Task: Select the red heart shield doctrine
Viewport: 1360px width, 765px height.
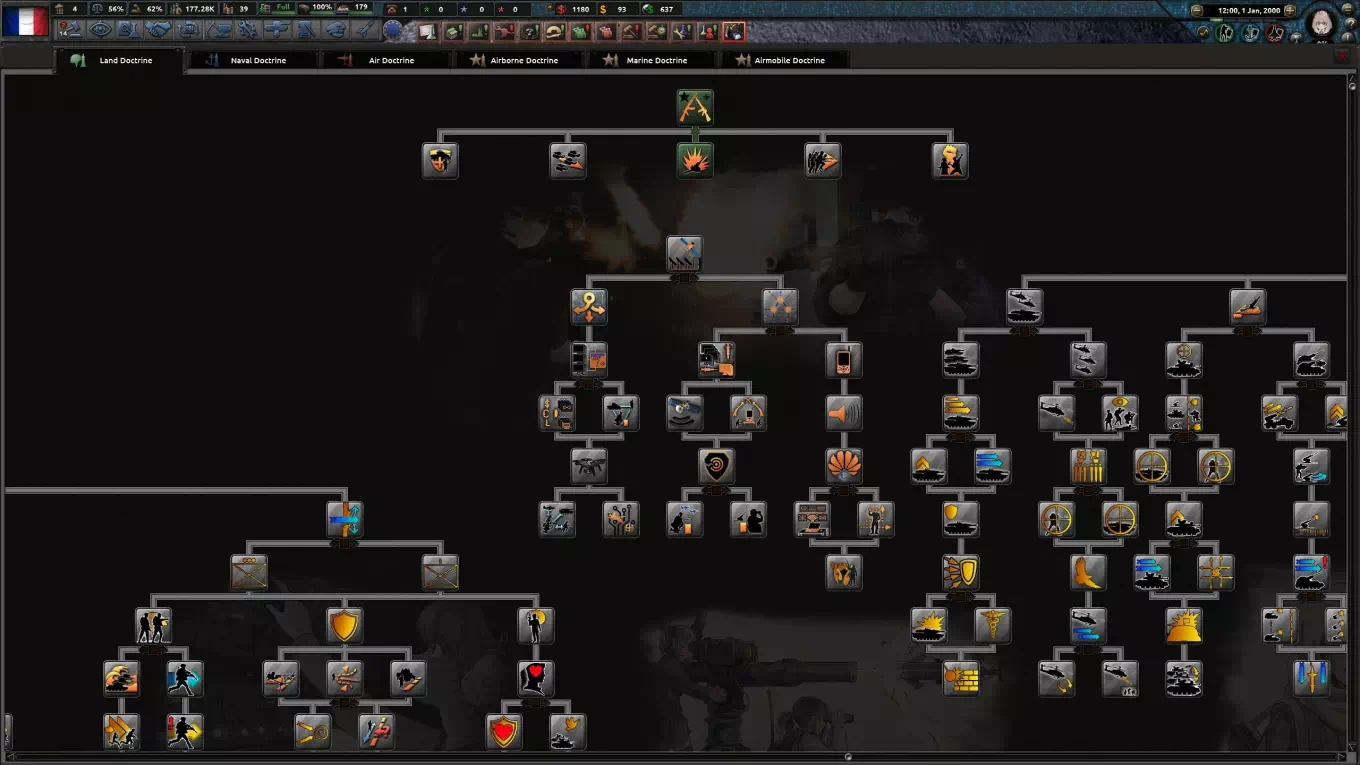Action: point(504,731)
